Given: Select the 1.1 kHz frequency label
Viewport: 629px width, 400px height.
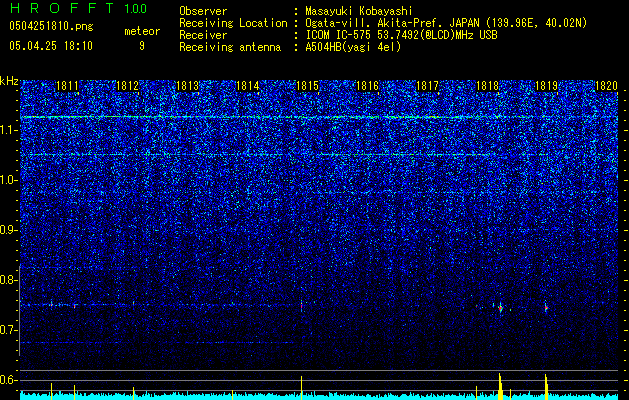Looking at the screenshot, I should coord(9,130).
